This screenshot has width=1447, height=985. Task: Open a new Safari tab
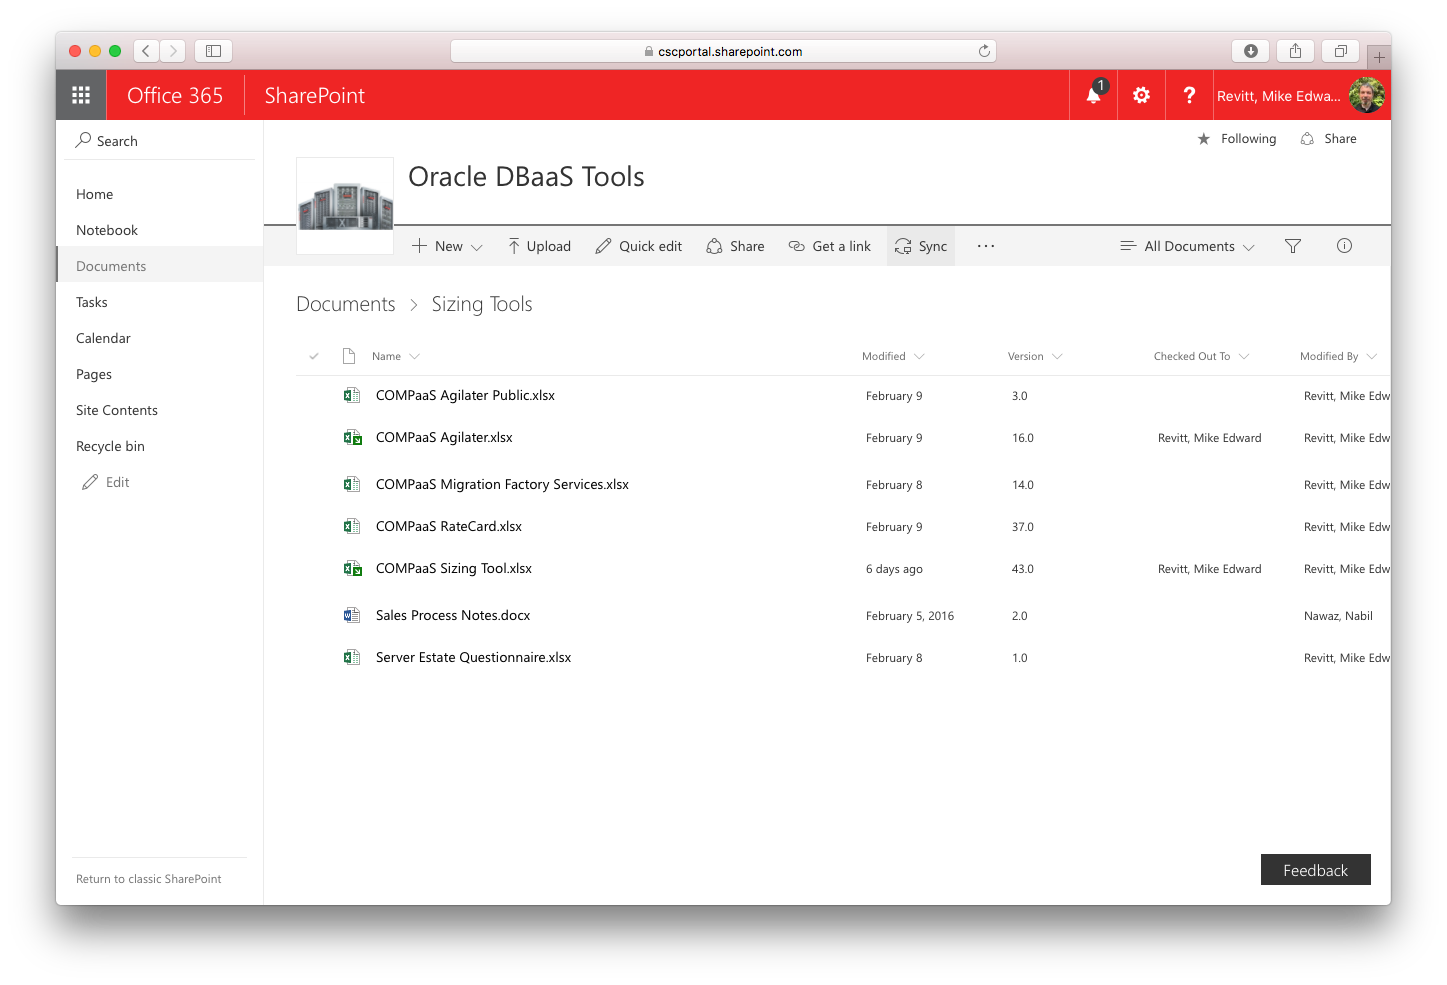tap(1379, 57)
